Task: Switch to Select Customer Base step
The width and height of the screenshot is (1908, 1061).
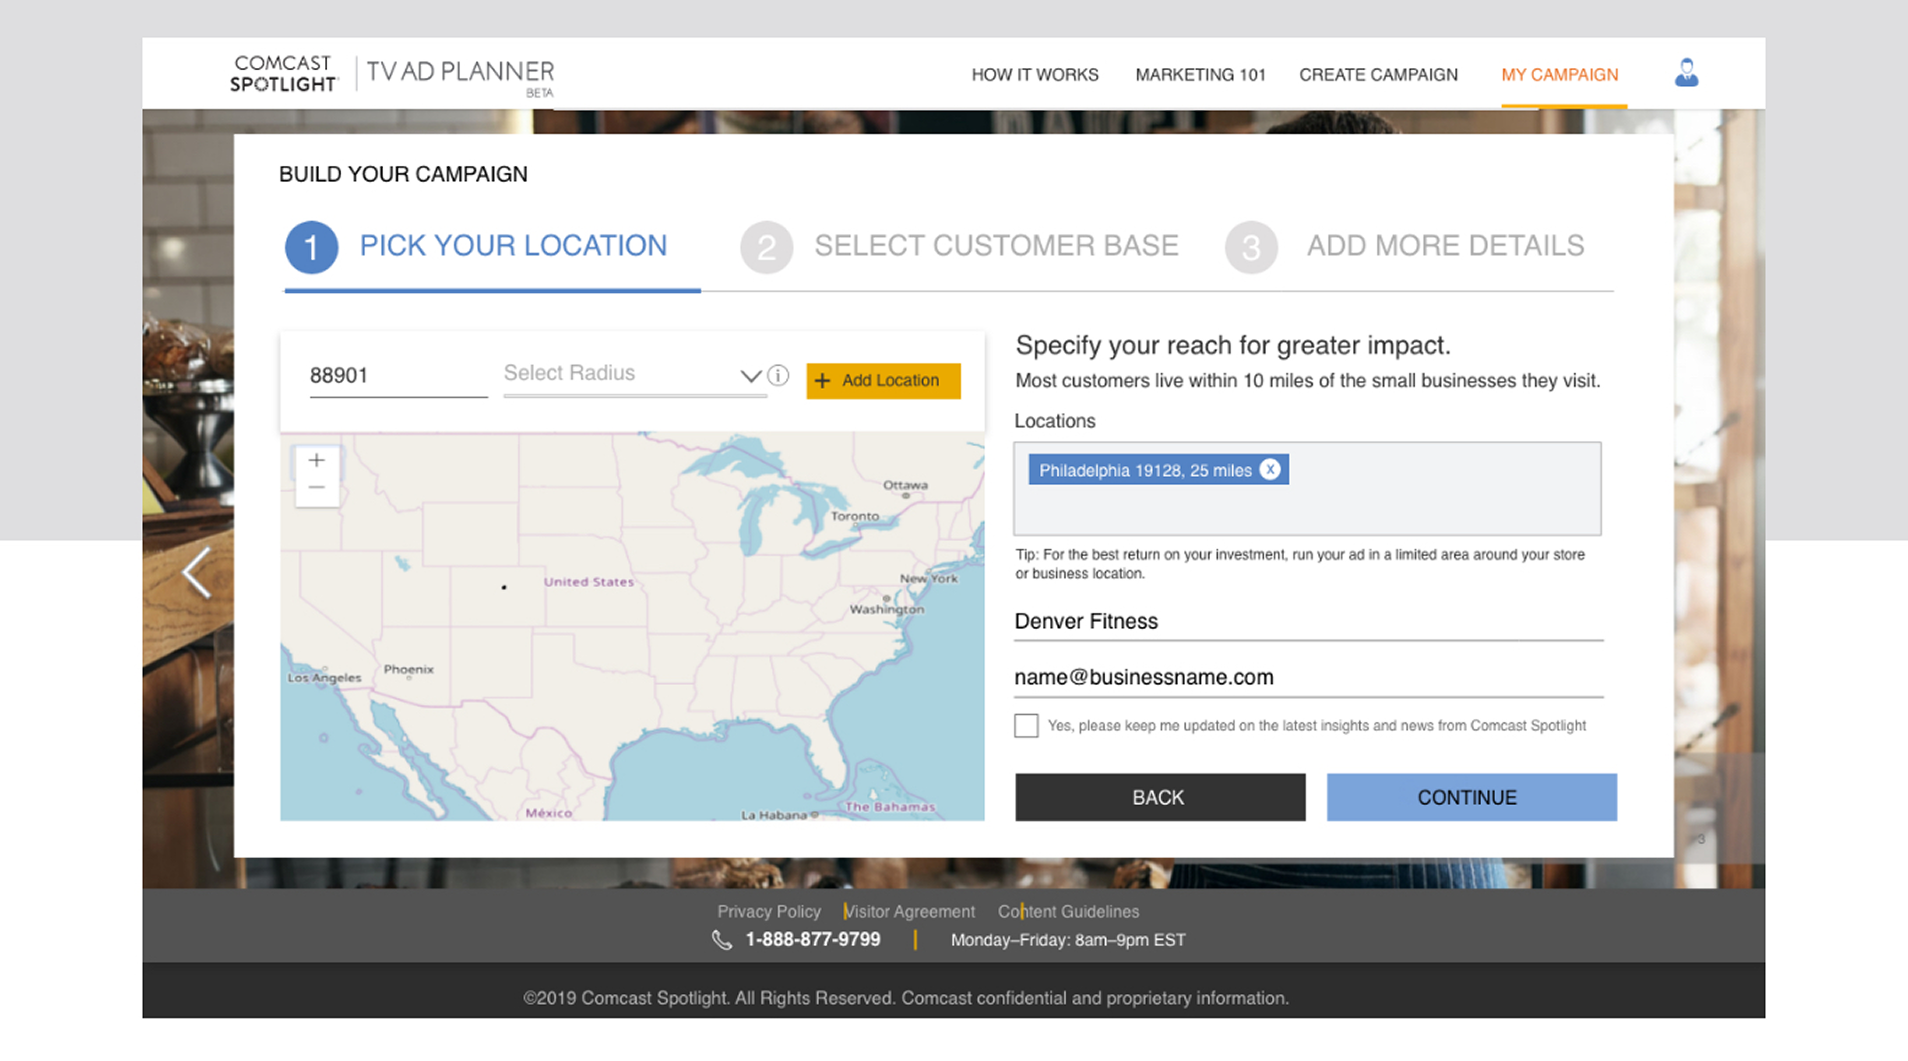Action: [996, 246]
